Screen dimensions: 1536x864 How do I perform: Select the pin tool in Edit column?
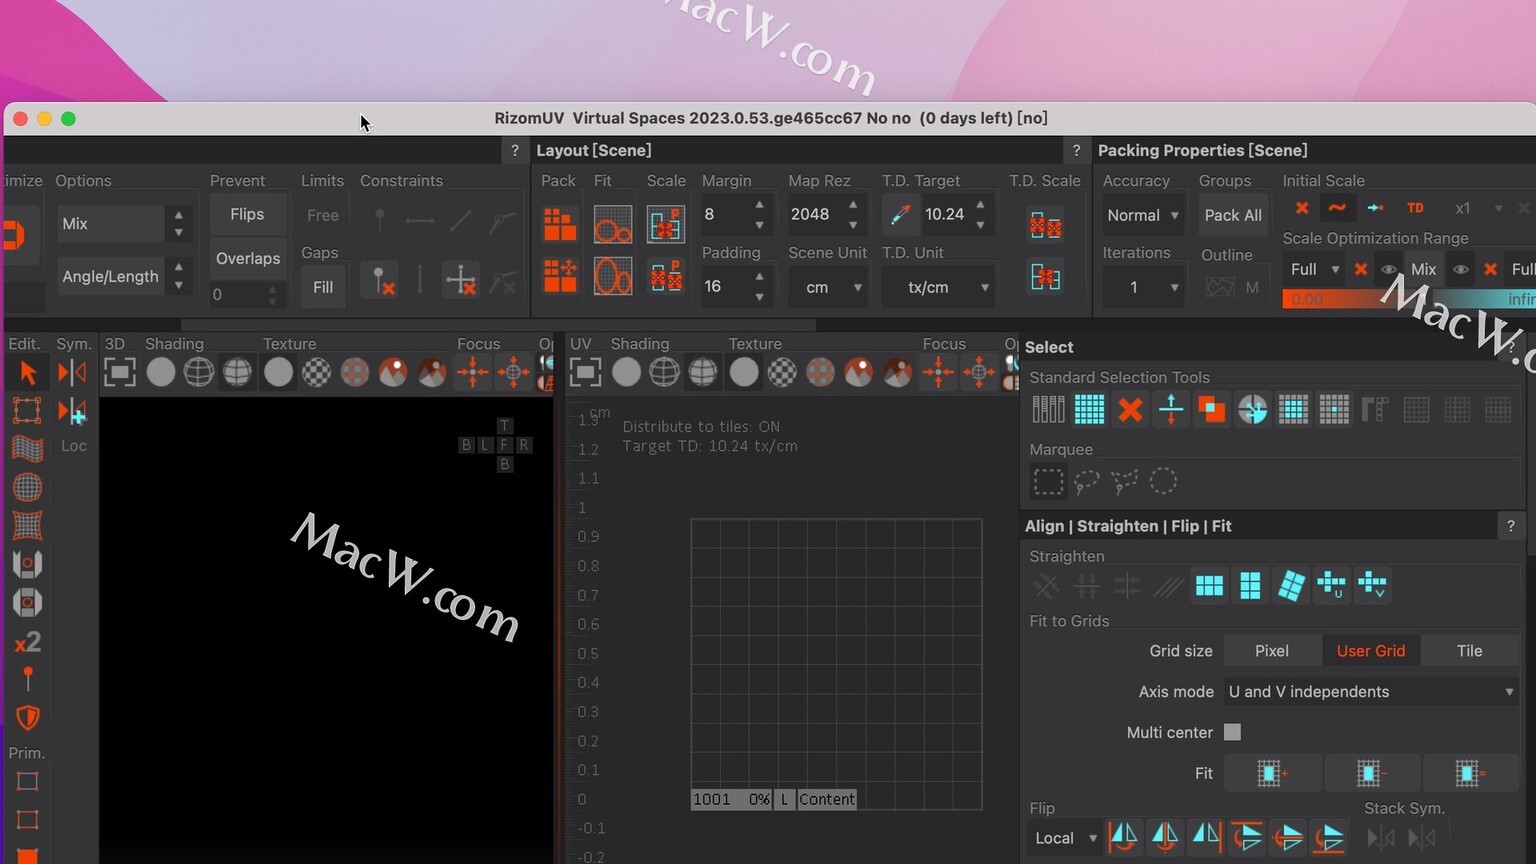point(28,679)
